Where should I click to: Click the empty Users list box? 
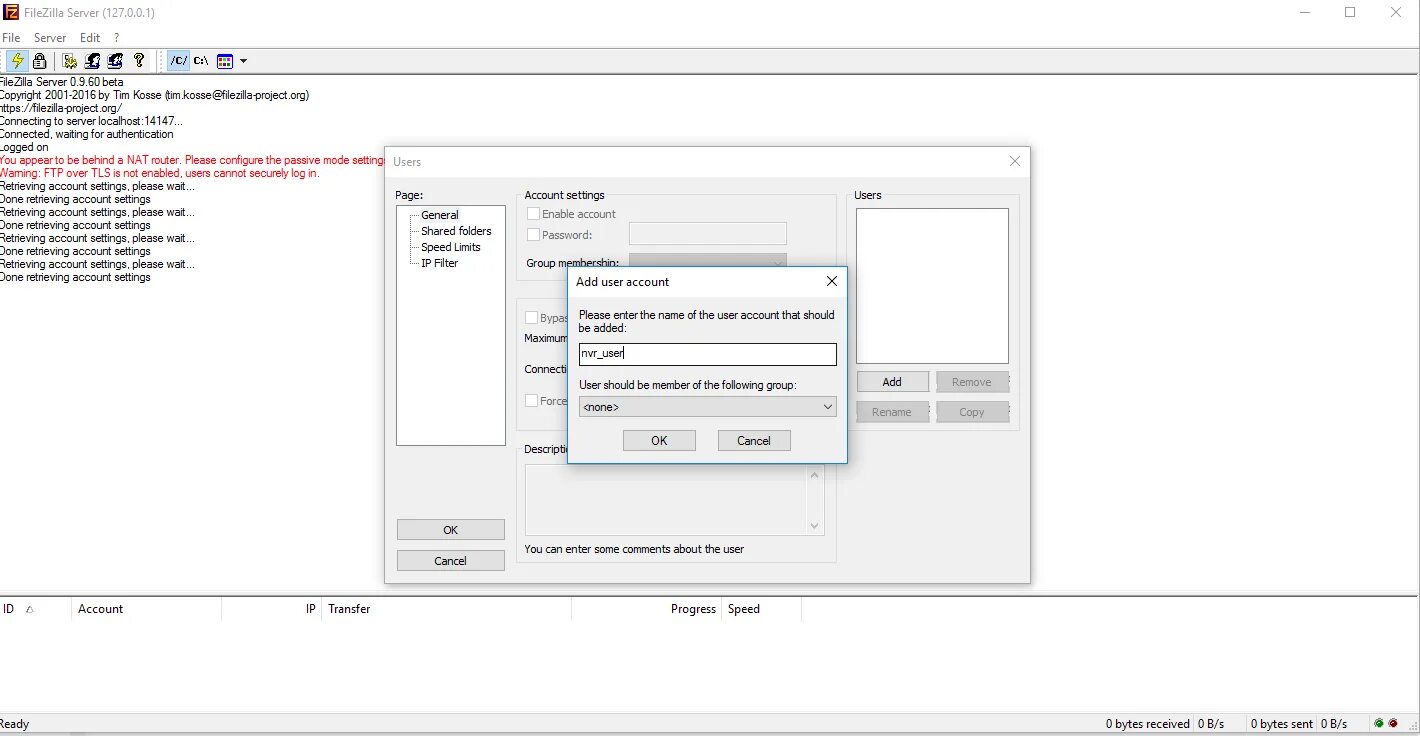tap(932, 286)
